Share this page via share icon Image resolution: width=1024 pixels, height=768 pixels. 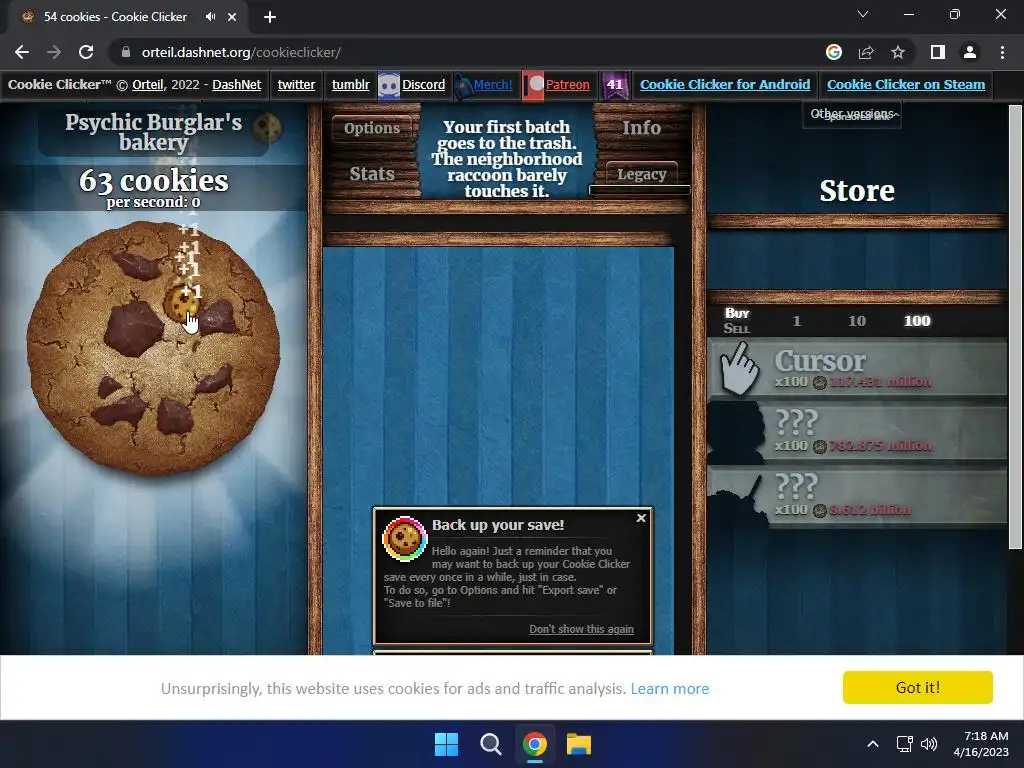point(866,52)
